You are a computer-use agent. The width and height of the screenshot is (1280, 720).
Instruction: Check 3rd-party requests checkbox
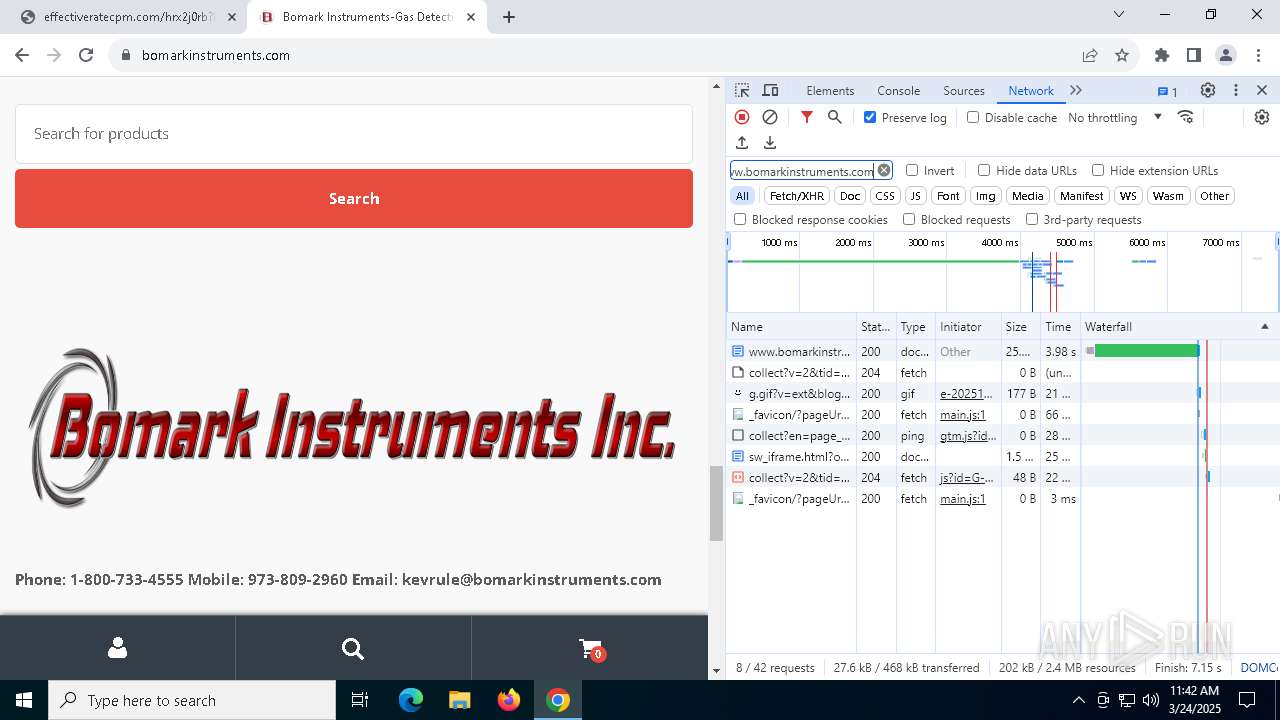click(1032, 219)
